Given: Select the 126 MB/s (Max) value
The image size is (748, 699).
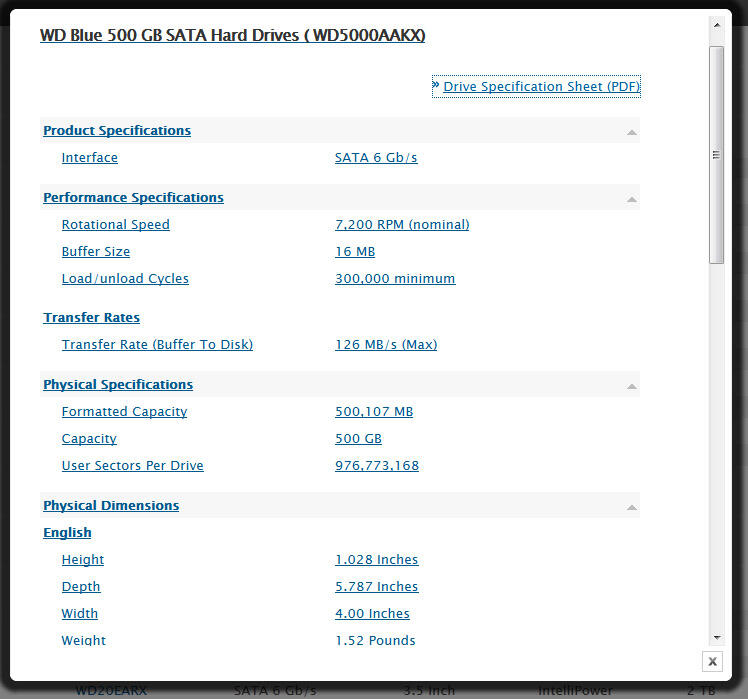Looking at the screenshot, I should point(386,344).
